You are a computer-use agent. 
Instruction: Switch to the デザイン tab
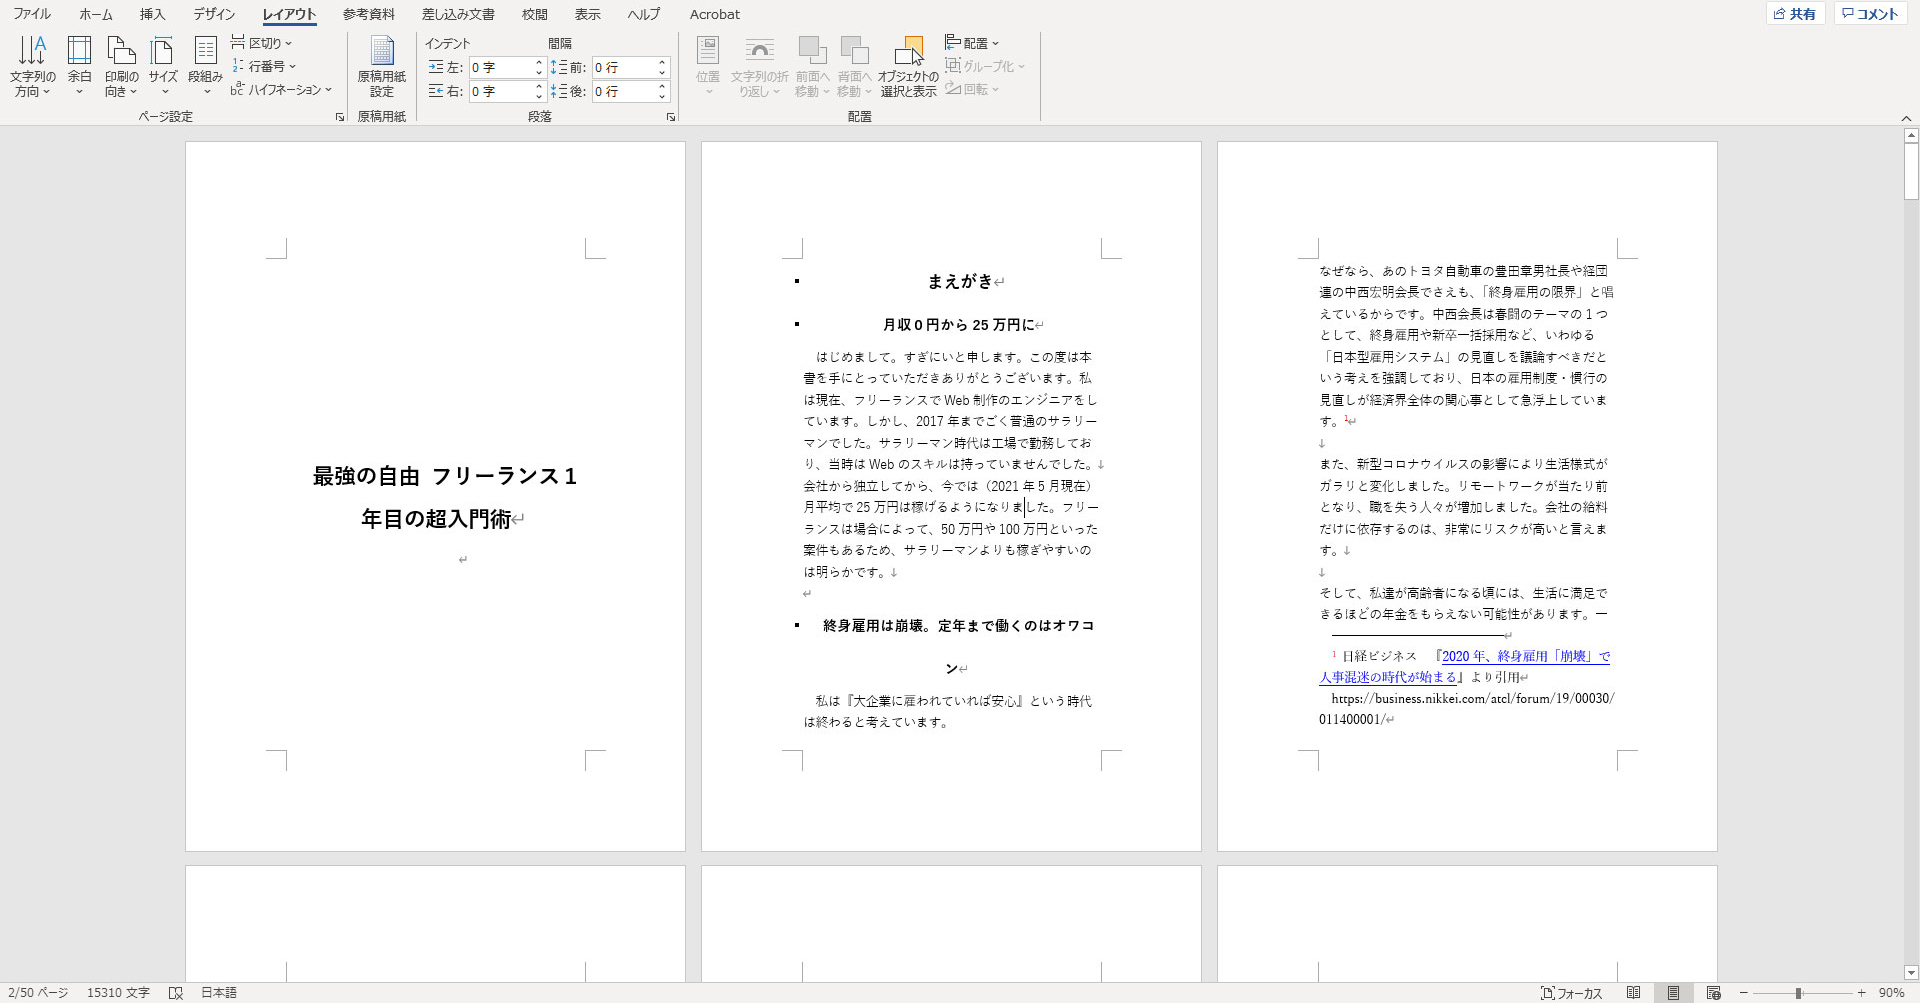coord(214,14)
